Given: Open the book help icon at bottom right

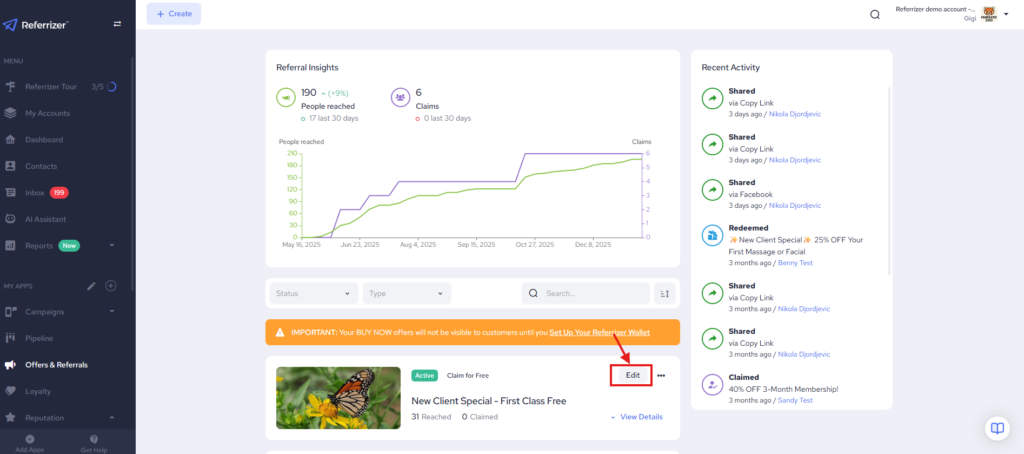Looking at the screenshot, I should (997, 428).
